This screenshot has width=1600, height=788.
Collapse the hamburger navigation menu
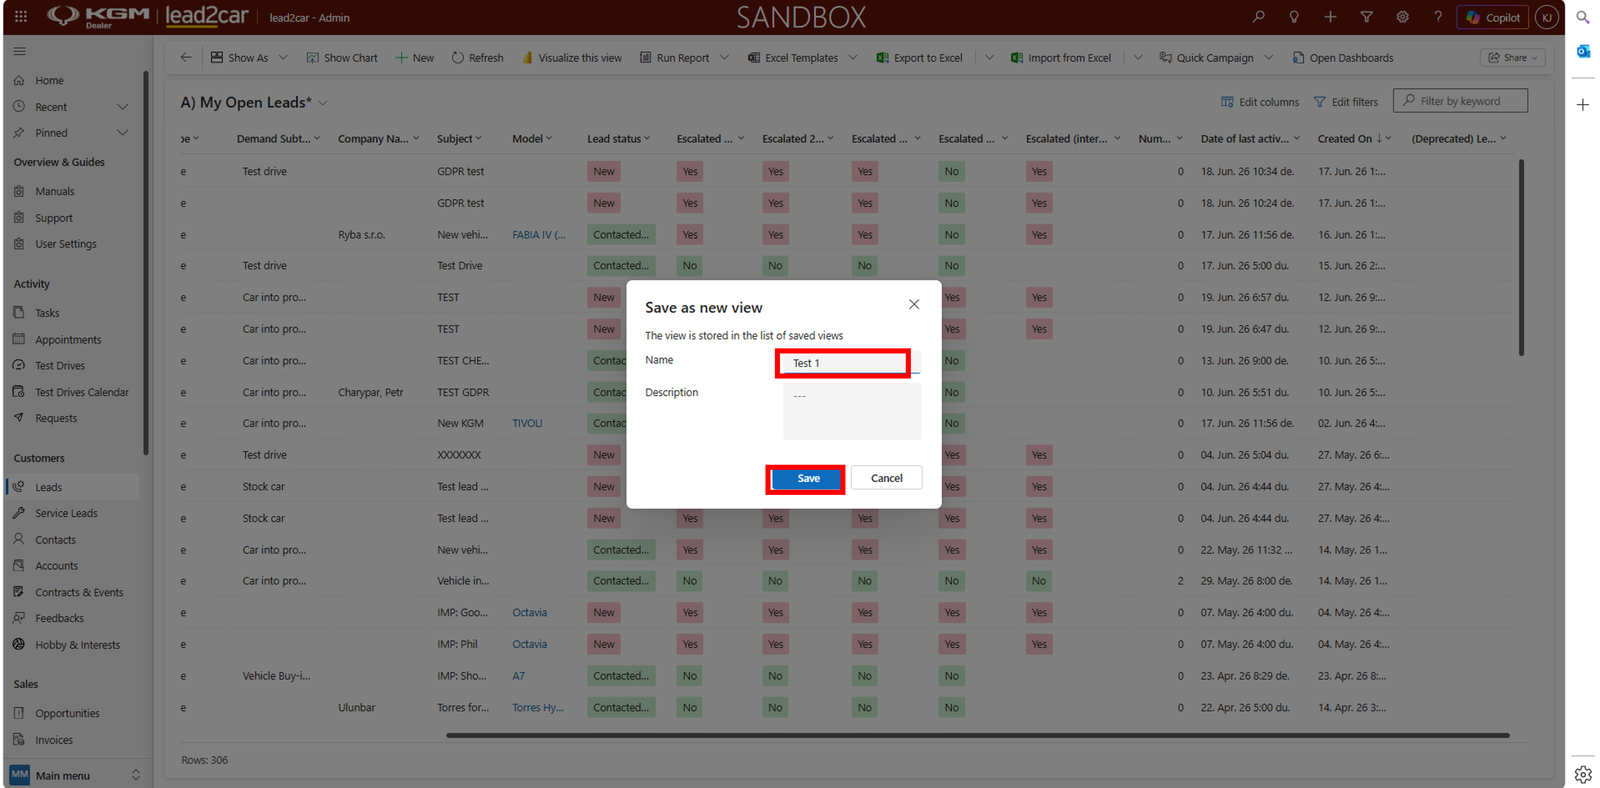pos(20,51)
